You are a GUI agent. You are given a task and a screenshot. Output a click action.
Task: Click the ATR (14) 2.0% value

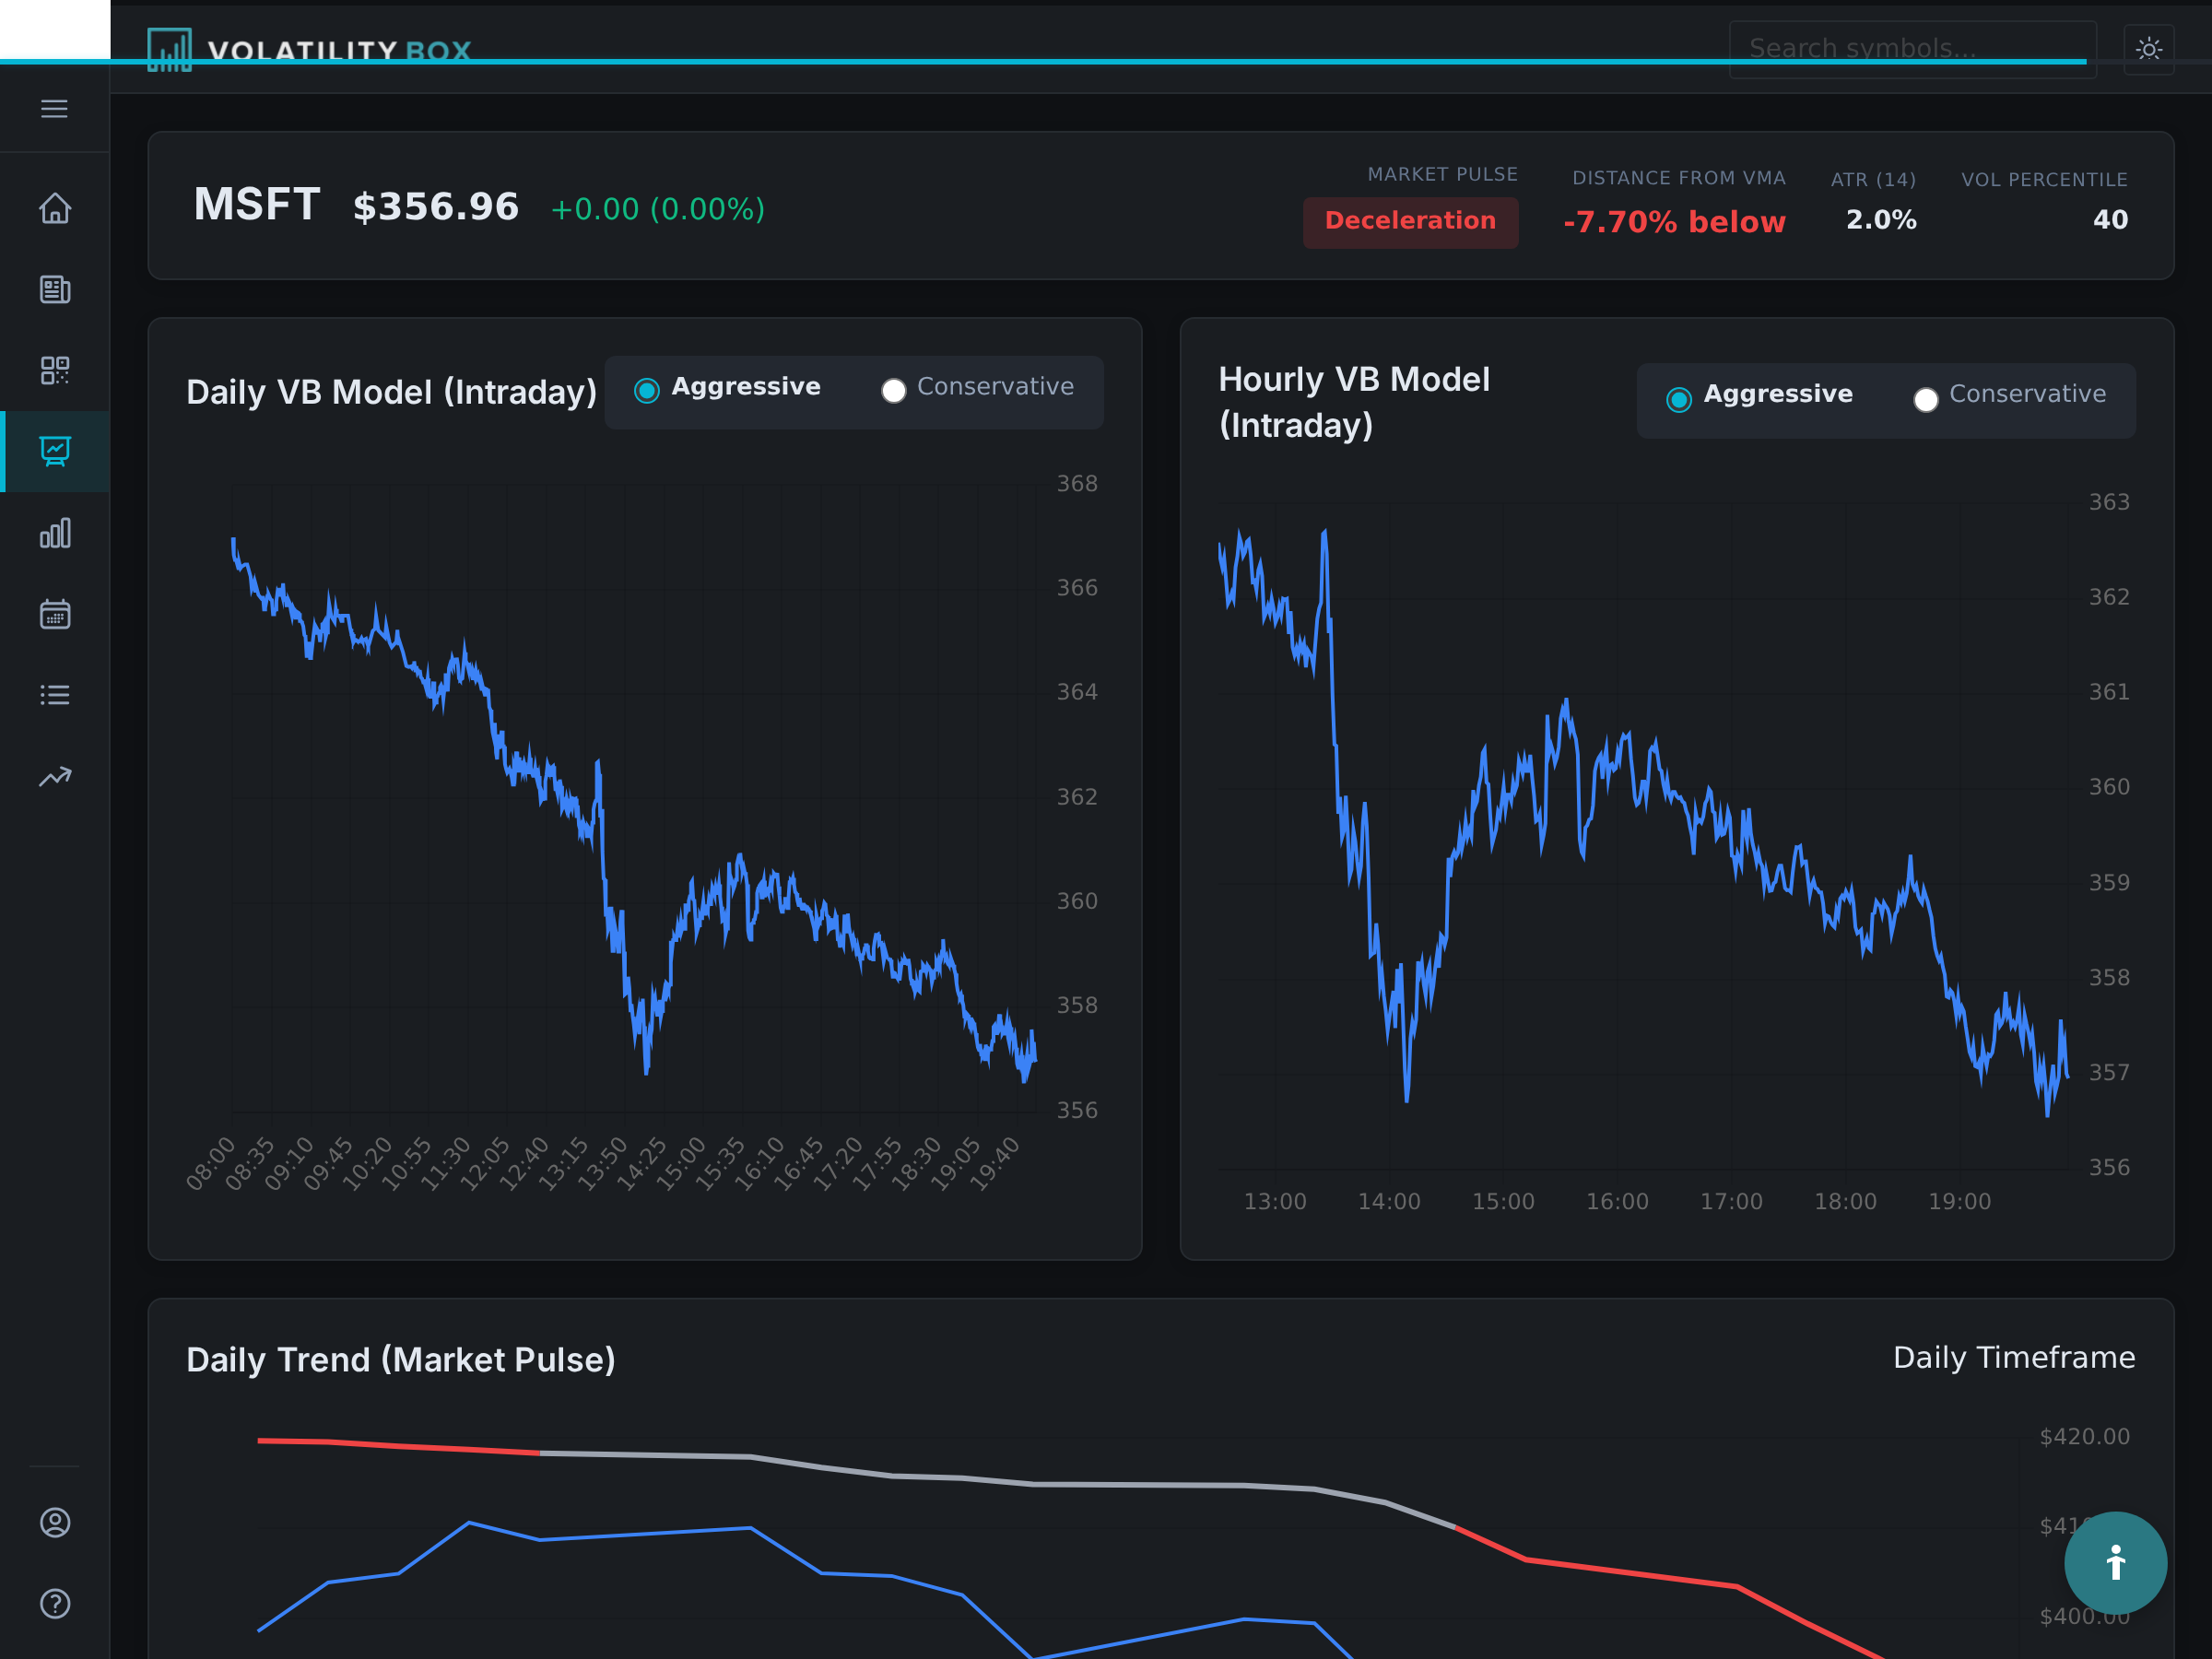coord(1881,220)
